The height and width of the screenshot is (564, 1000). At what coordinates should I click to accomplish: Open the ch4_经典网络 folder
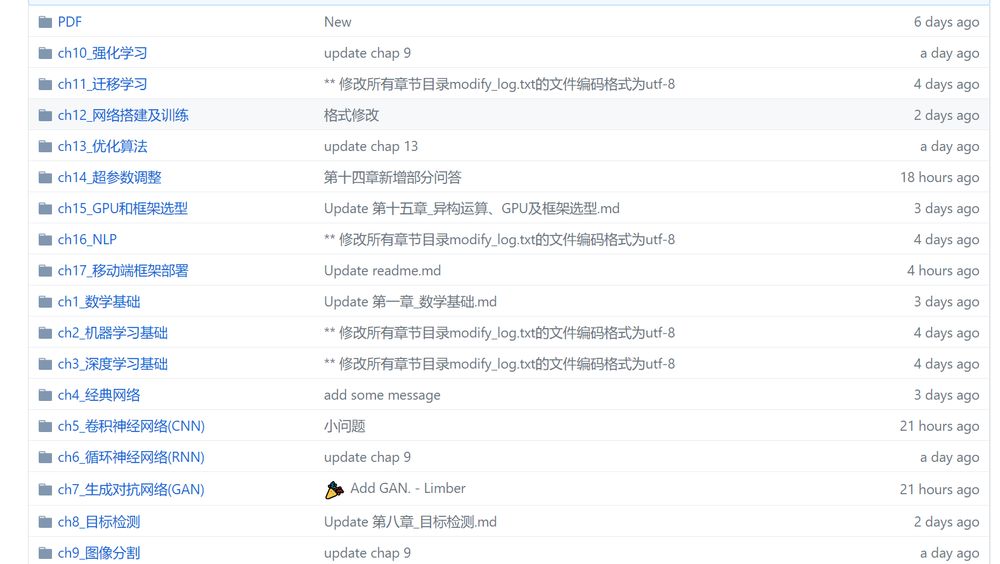99,395
